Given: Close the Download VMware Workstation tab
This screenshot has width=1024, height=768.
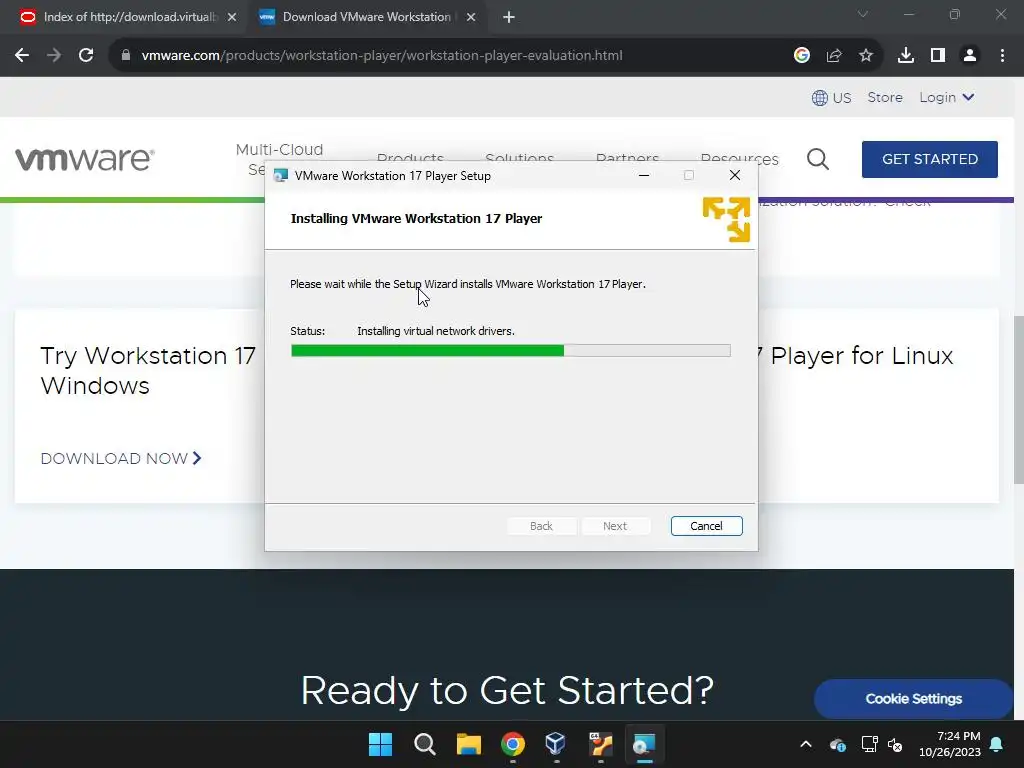Looking at the screenshot, I should point(471,17).
